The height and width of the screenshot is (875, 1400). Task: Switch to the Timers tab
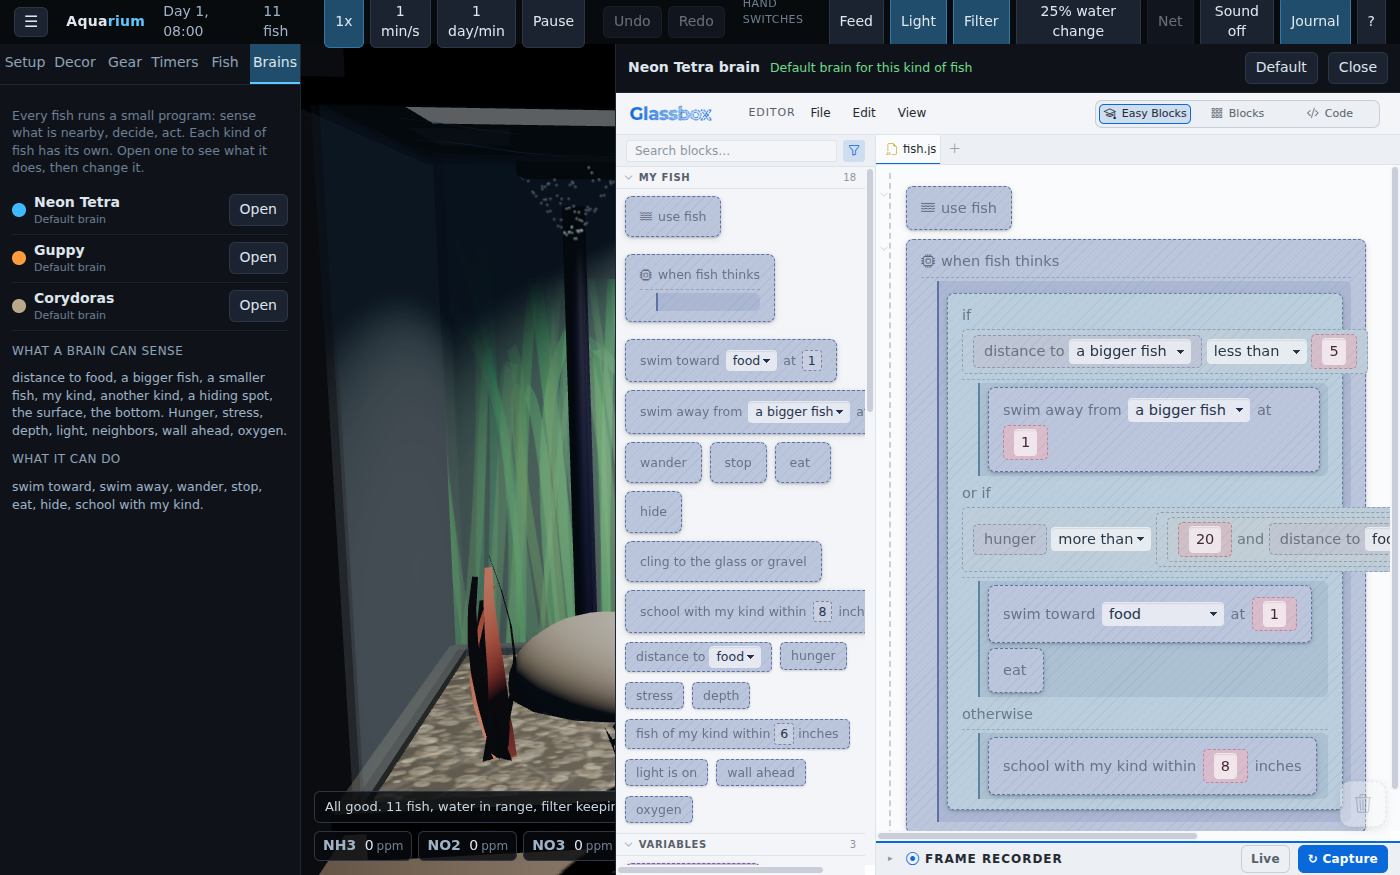(x=175, y=62)
